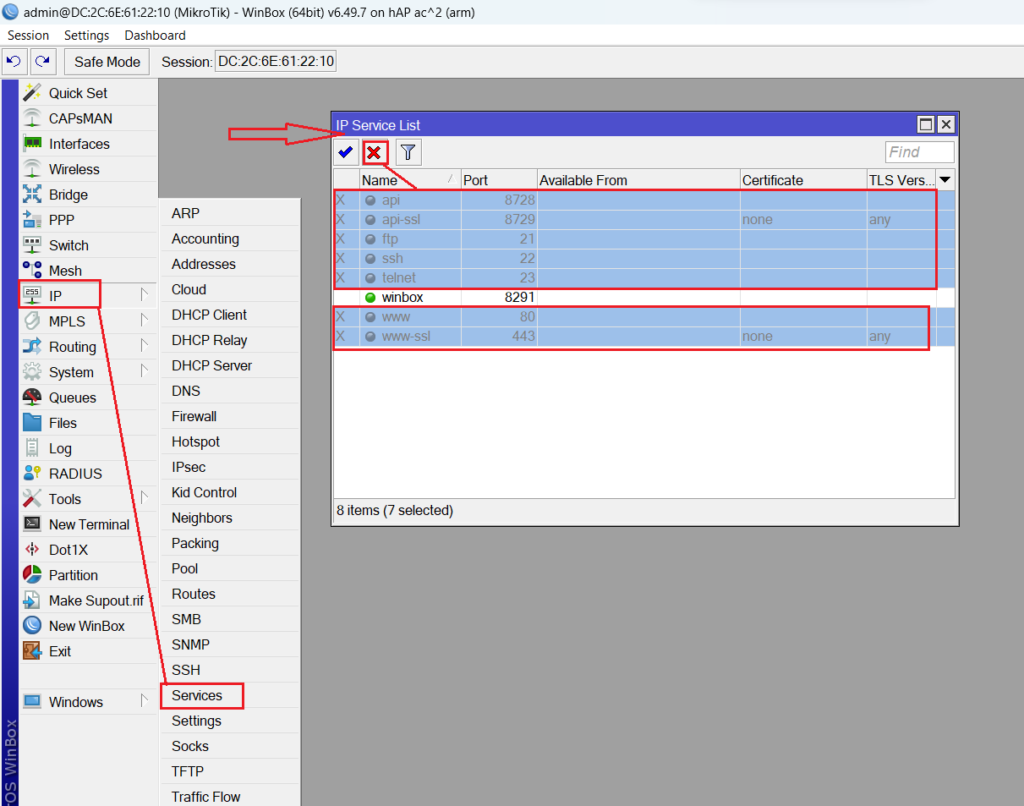1024x806 pixels.
Task: Open the Session menu
Action: point(28,35)
